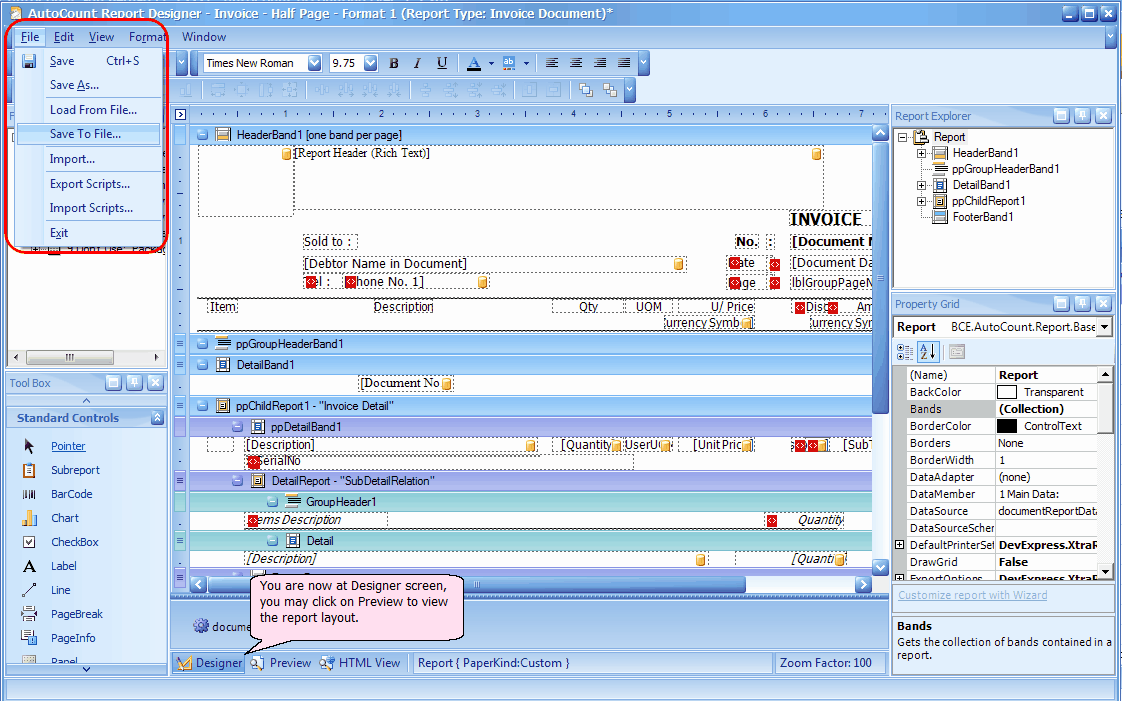Image resolution: width=1122 pixels, height=701 pixels.
Task: Sort Property Grid alphabetically
Action: tap(927, 352)
